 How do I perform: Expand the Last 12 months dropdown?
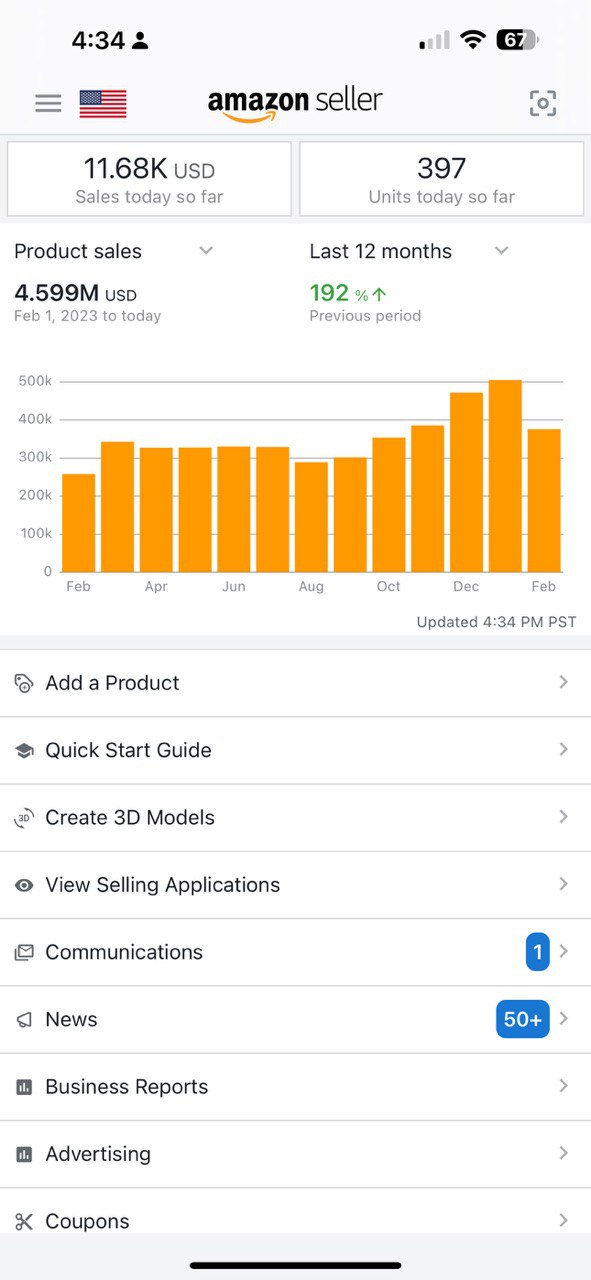click(x=502, y=250)
